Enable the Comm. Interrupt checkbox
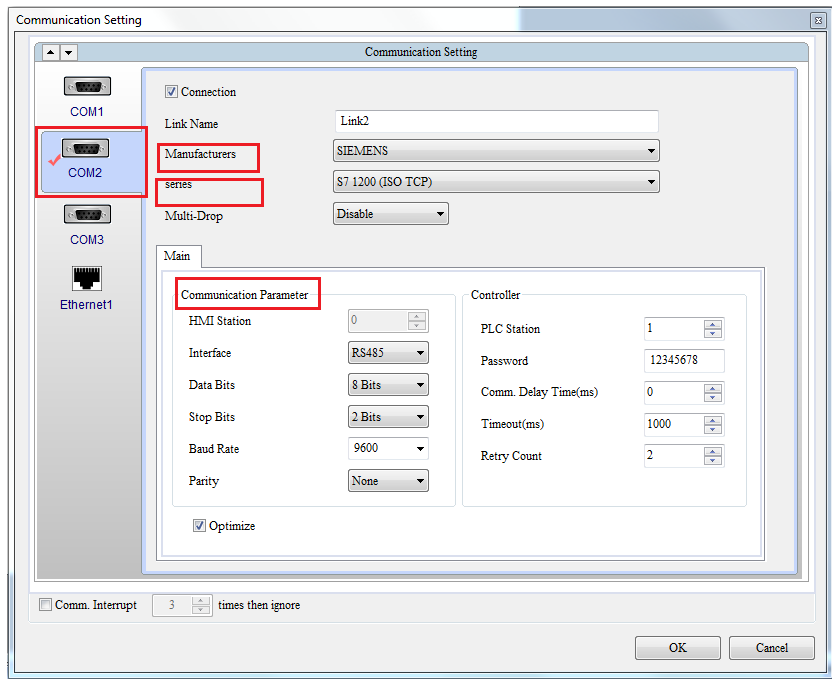 click(45, 604)
